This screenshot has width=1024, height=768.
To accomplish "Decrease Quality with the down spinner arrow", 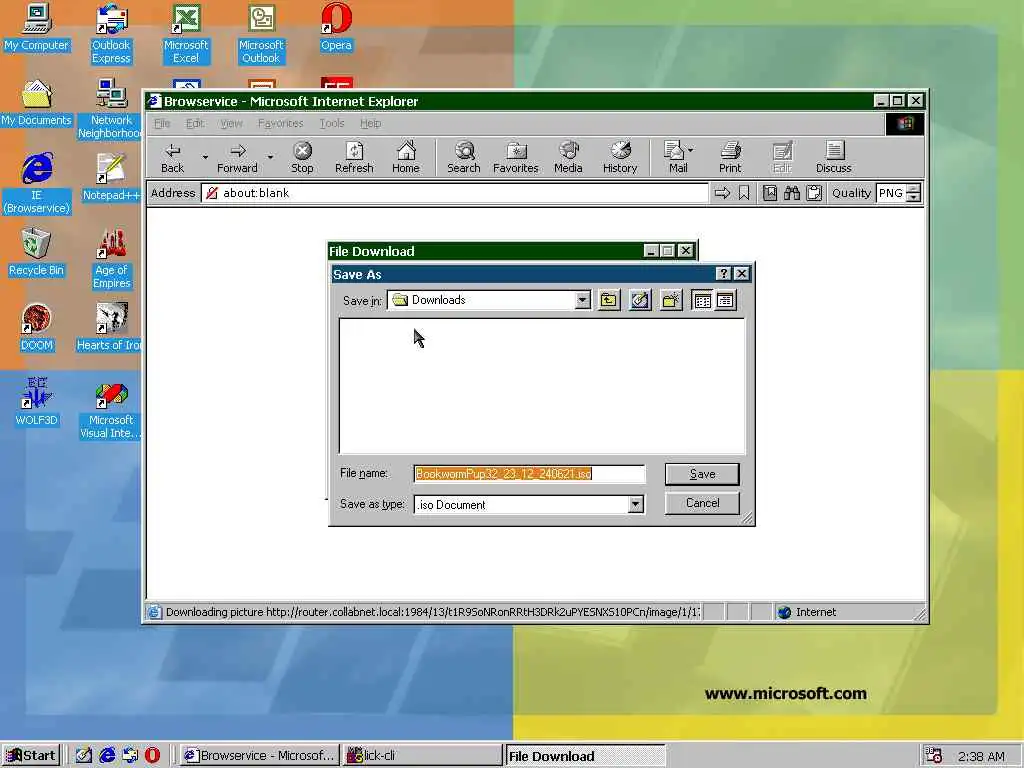I will point(914,198).
